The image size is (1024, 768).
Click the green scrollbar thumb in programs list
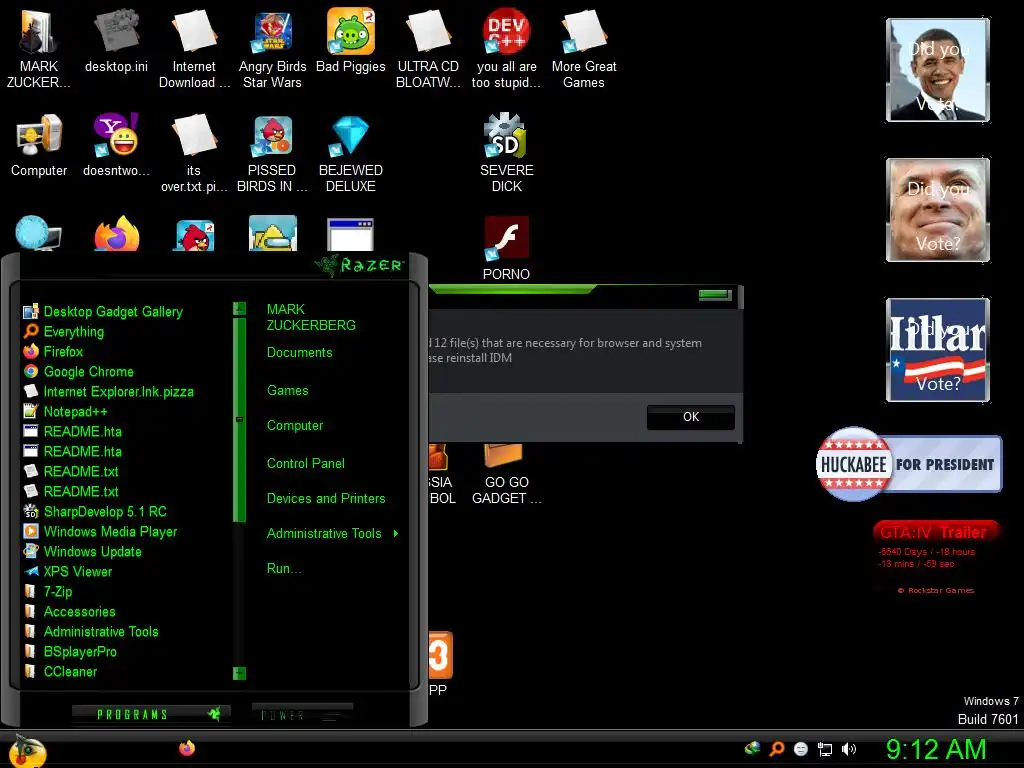tap(240, 419)
